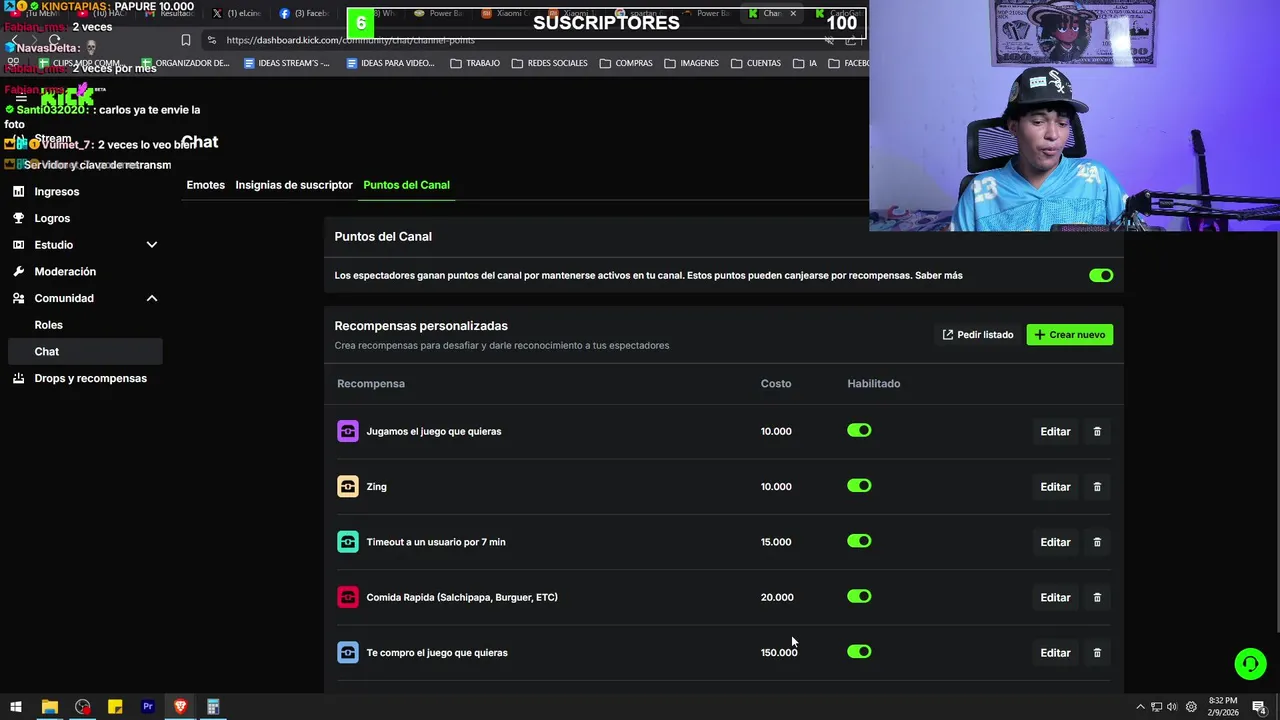Switch to the Emotes tab
This screenshot has width=1280, height=720.
point(205,185)
